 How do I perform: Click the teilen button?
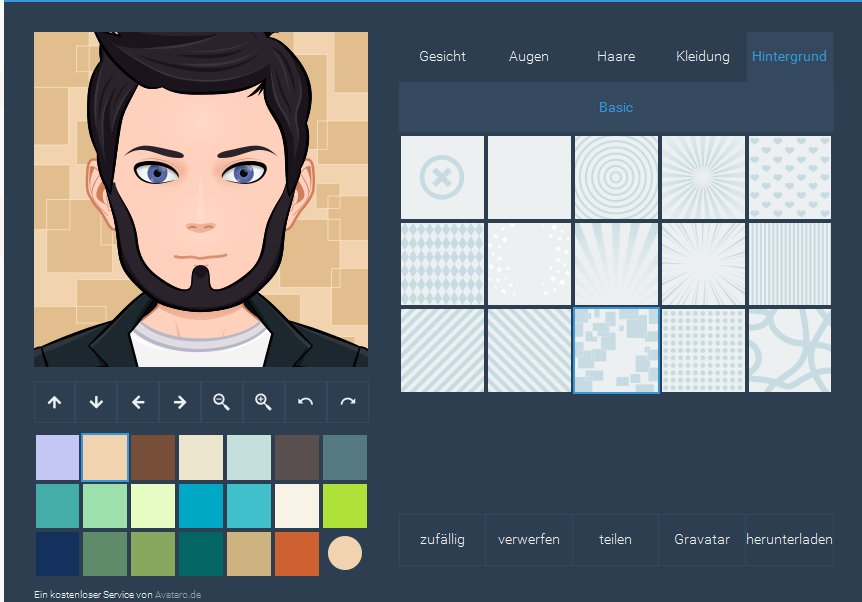[615, 540]
